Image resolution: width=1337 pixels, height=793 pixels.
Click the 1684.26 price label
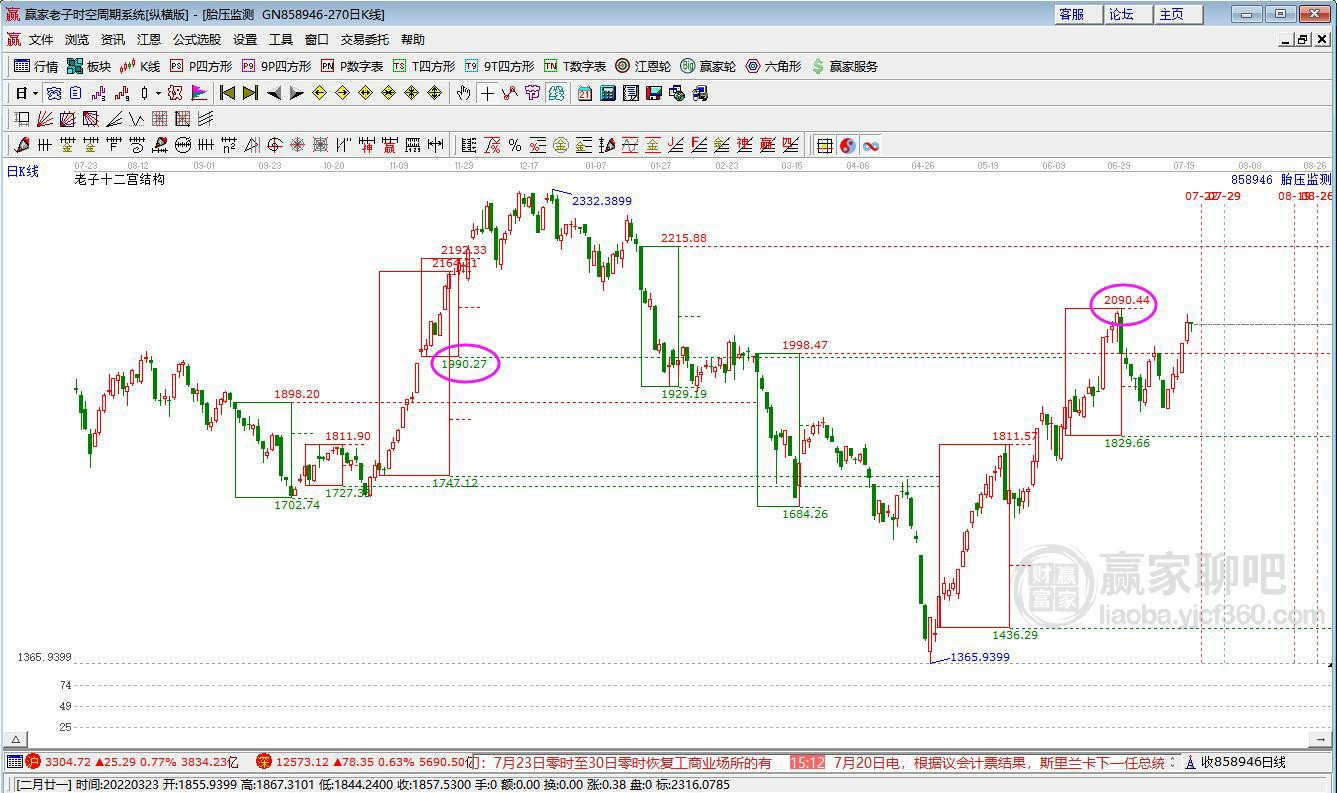coord(805,514)
